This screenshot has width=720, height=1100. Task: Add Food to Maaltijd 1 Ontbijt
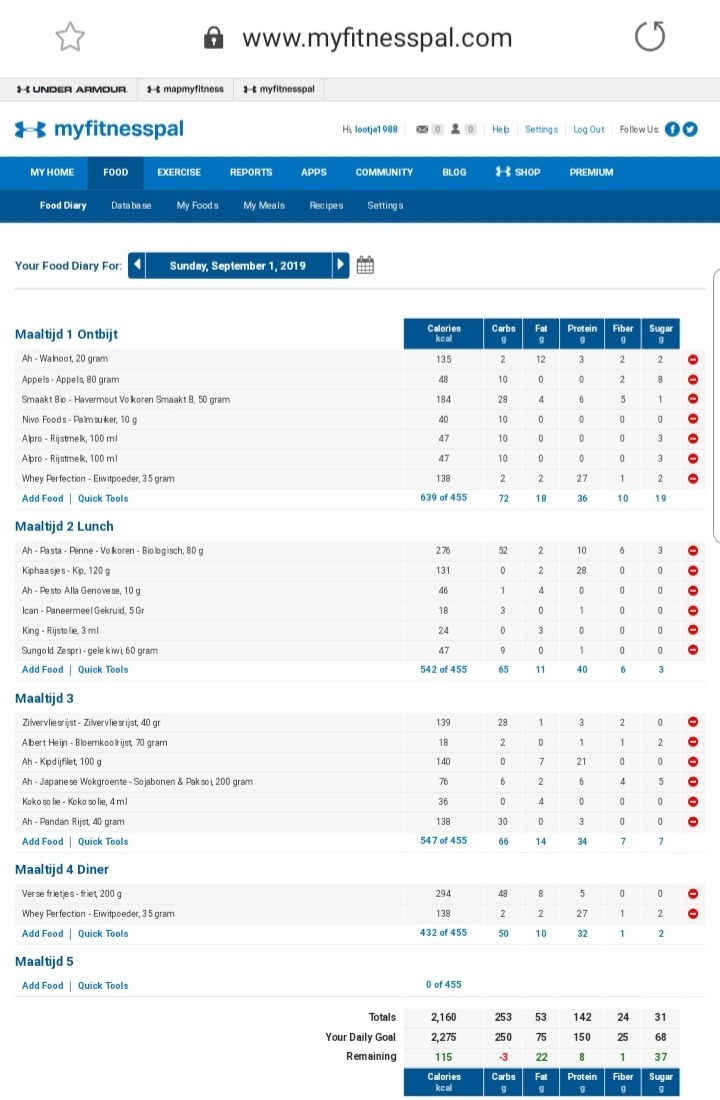click(x=42, y=499)
